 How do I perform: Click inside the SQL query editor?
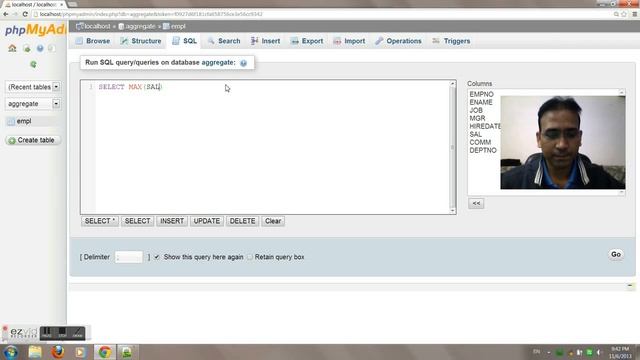click(x=268, y=147)
